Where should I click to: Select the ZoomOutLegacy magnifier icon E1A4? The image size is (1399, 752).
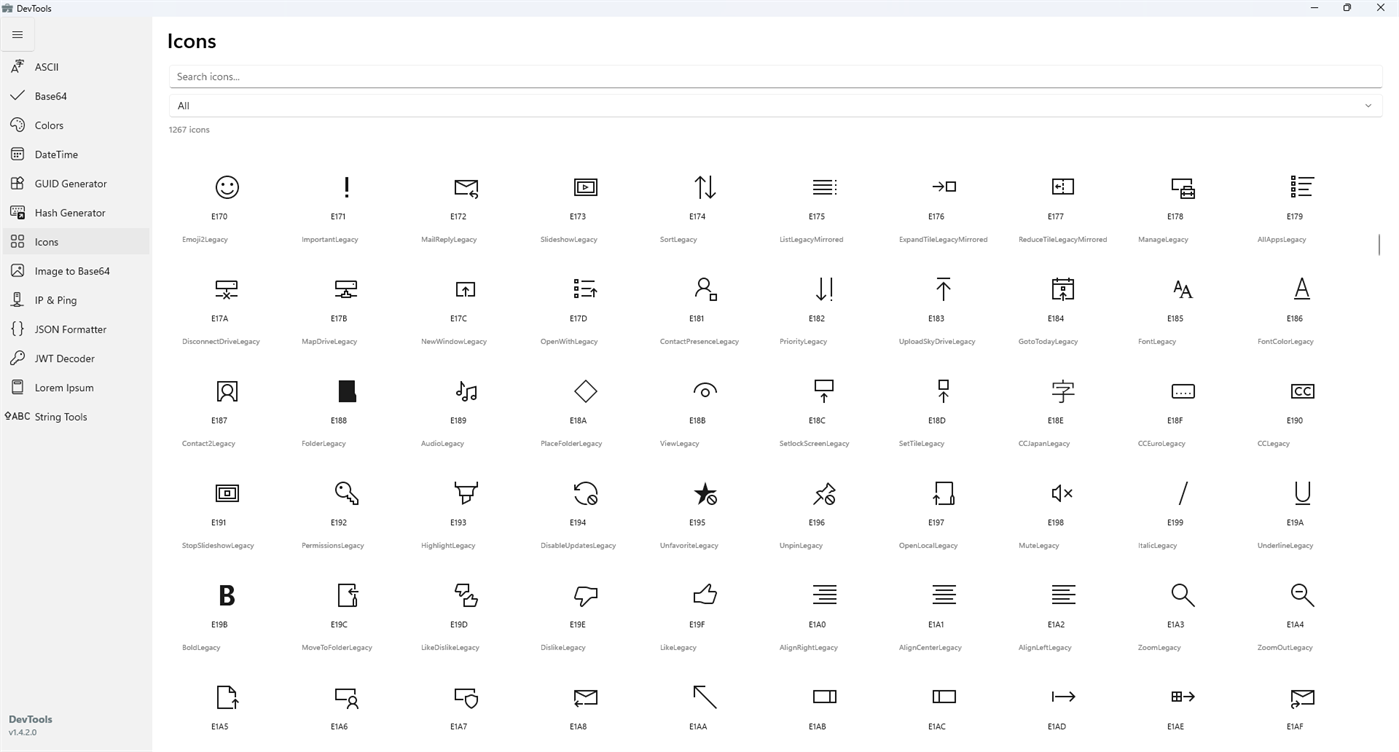(x=1302, y=595)
